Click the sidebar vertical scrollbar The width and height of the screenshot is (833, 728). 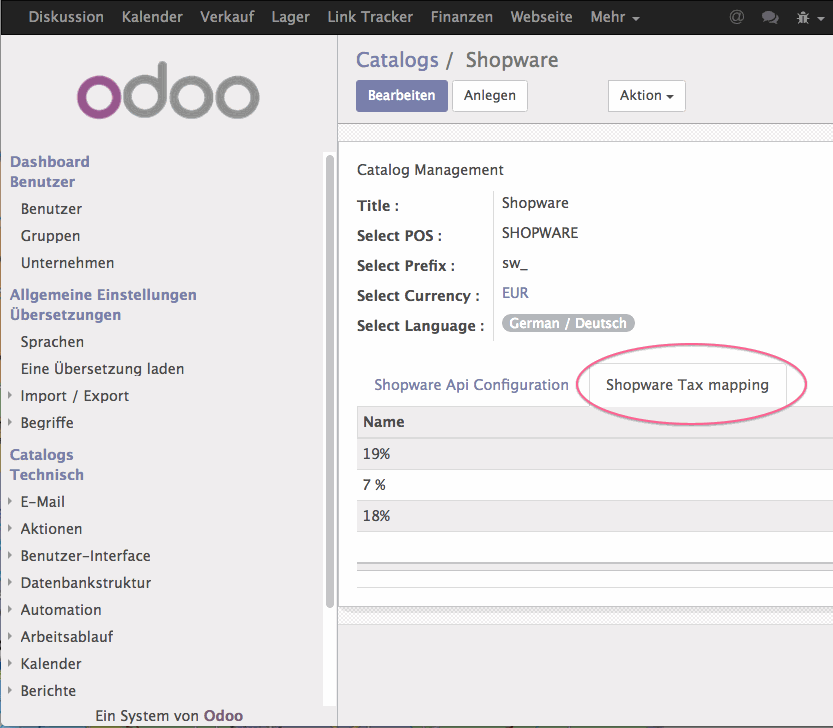(x=329, y=380)
